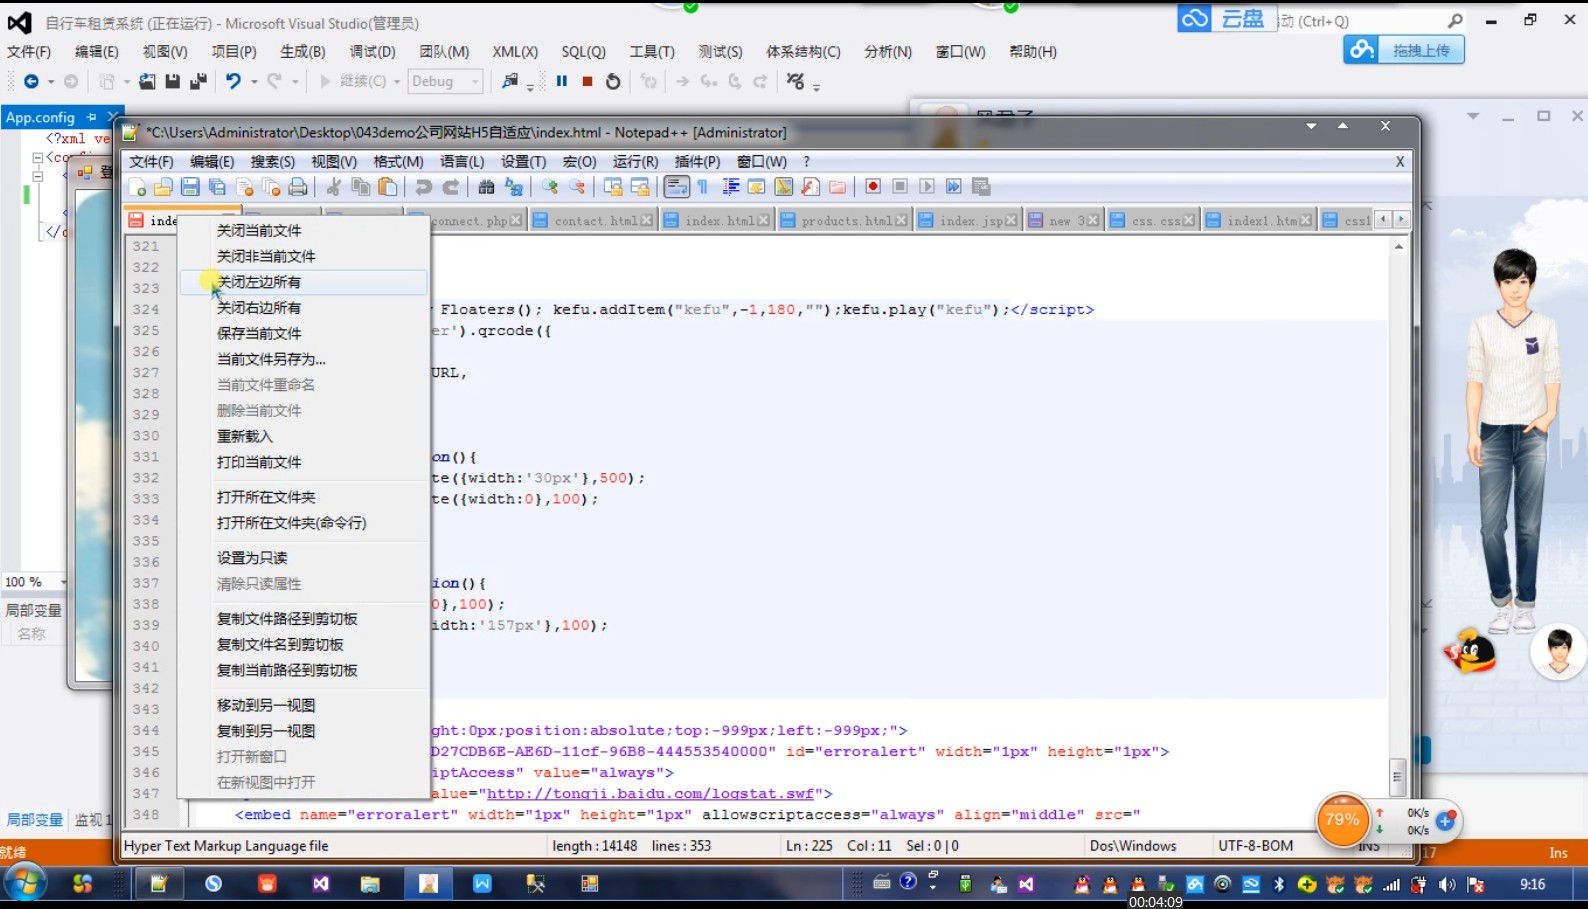
Task: Click the Save All icon in Visual Studio toolbar
Action: pyautogui.click(x=198, y=81)
